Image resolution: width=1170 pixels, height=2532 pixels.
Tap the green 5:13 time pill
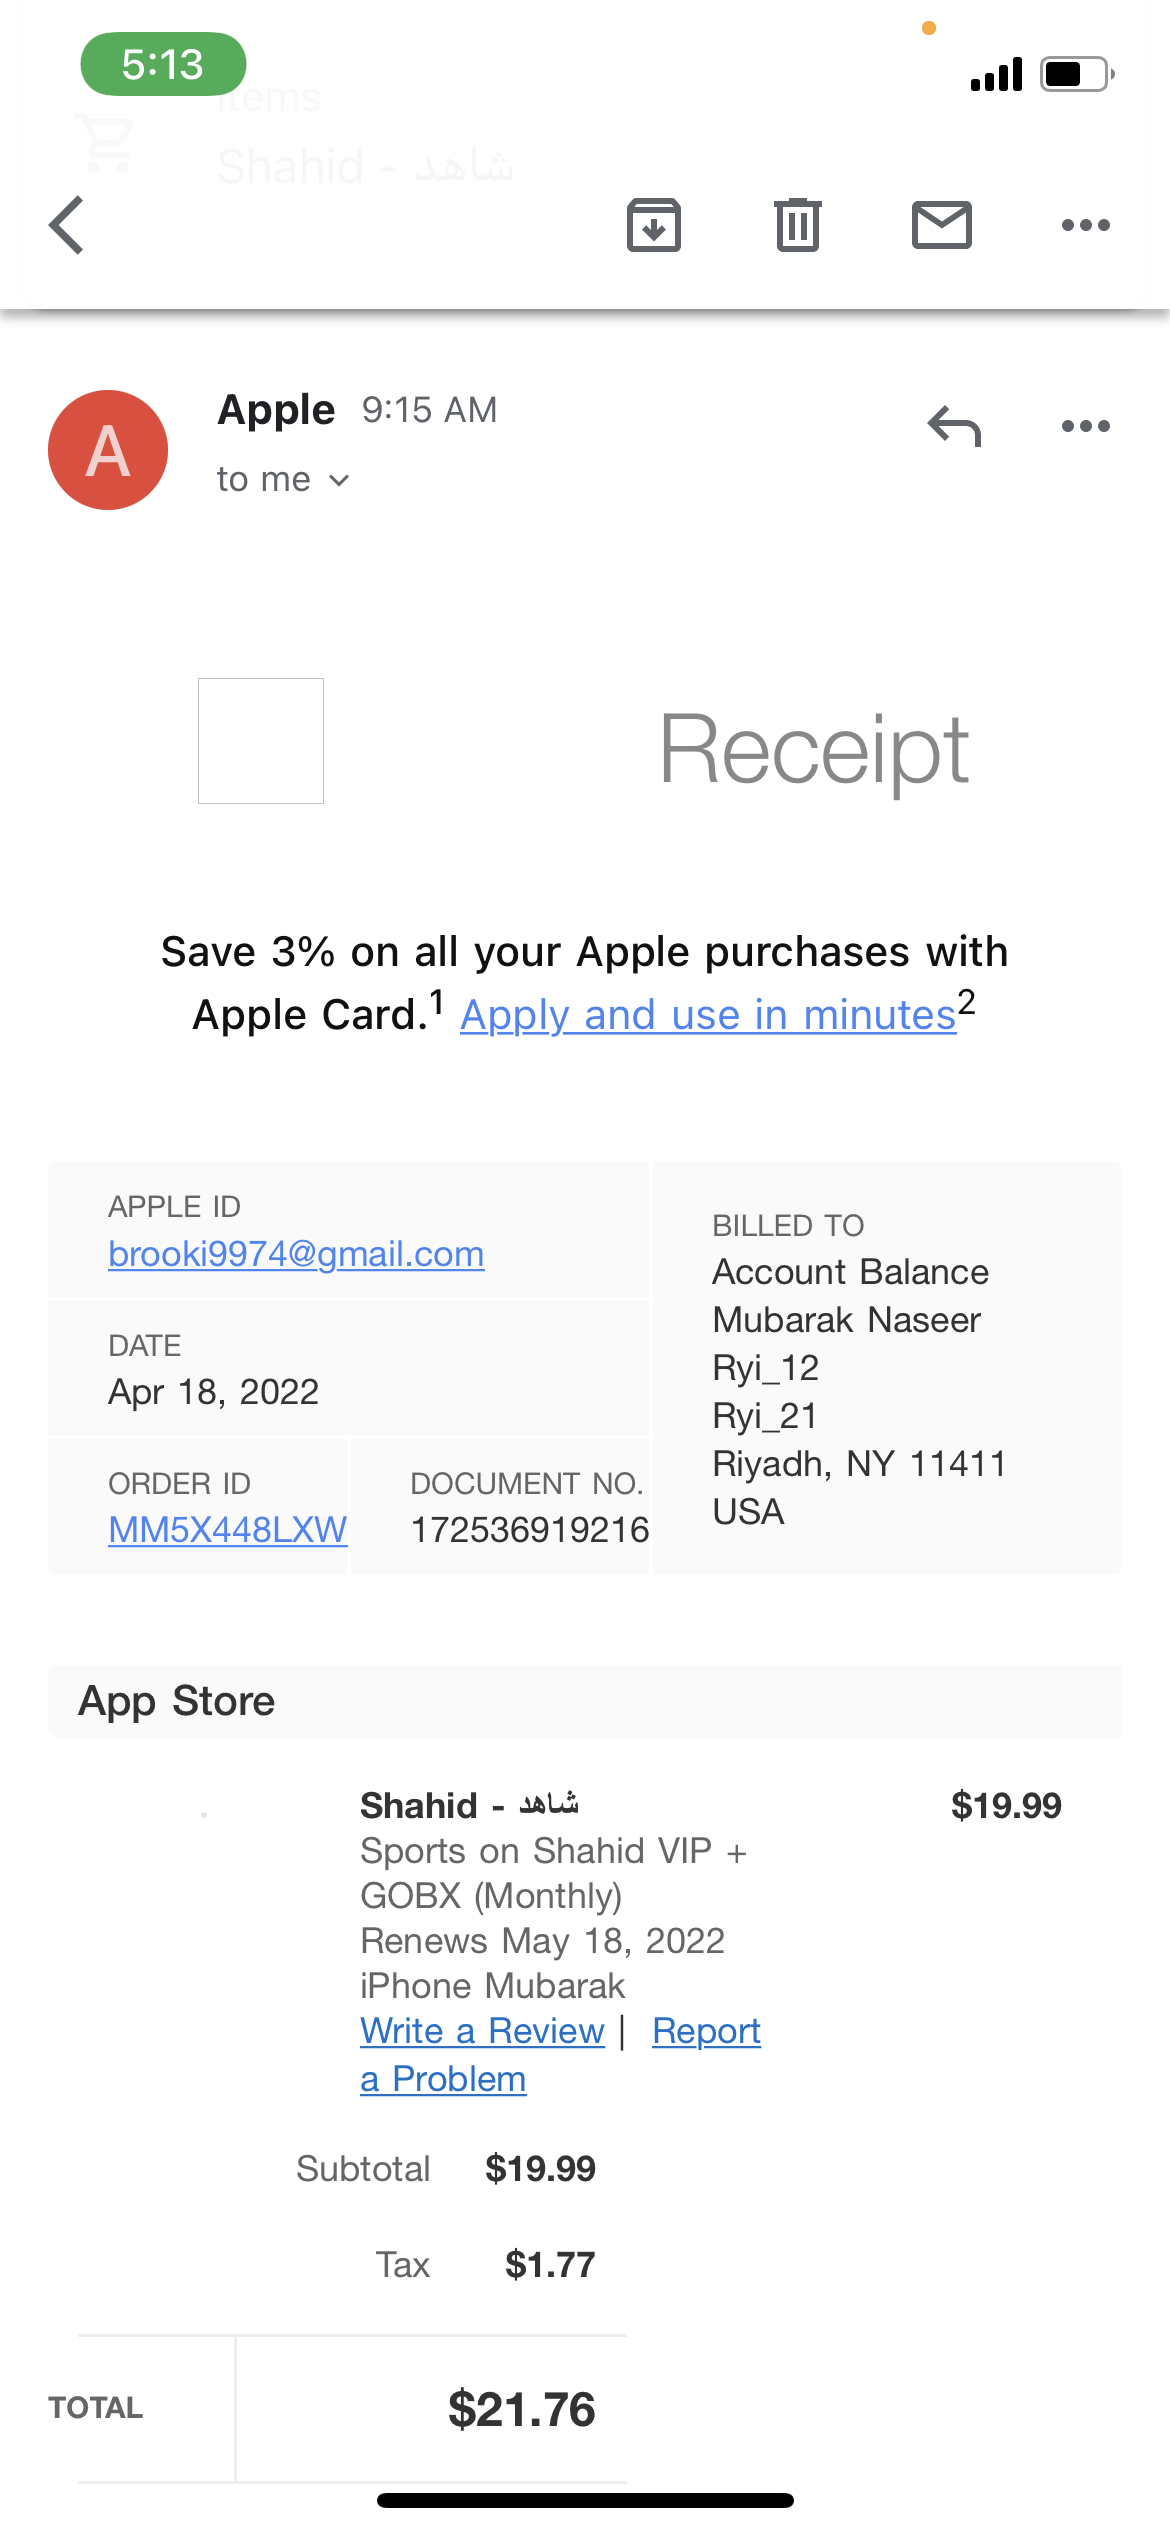coord(163,64)
